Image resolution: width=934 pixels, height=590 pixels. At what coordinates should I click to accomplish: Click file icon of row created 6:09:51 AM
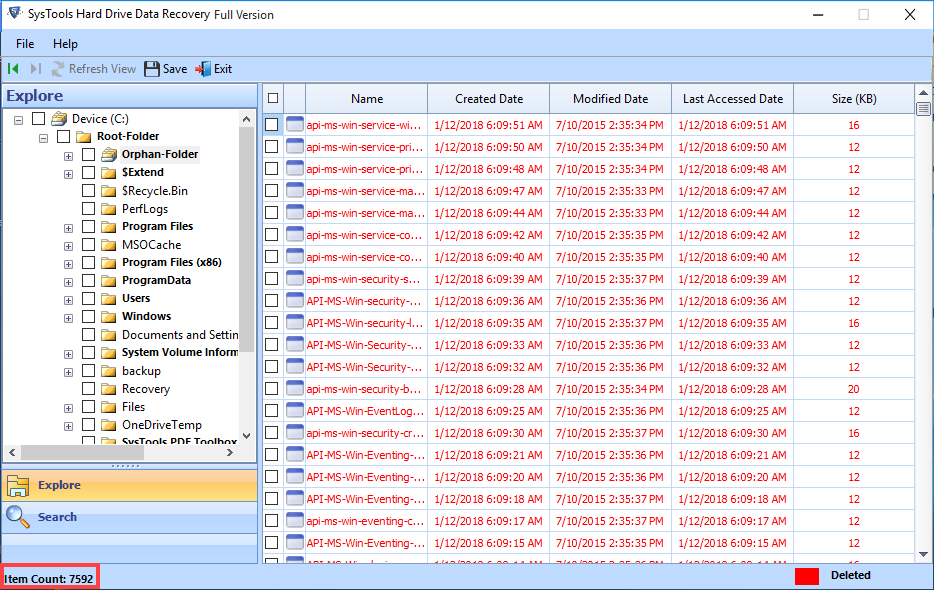(x=295, y=125)
